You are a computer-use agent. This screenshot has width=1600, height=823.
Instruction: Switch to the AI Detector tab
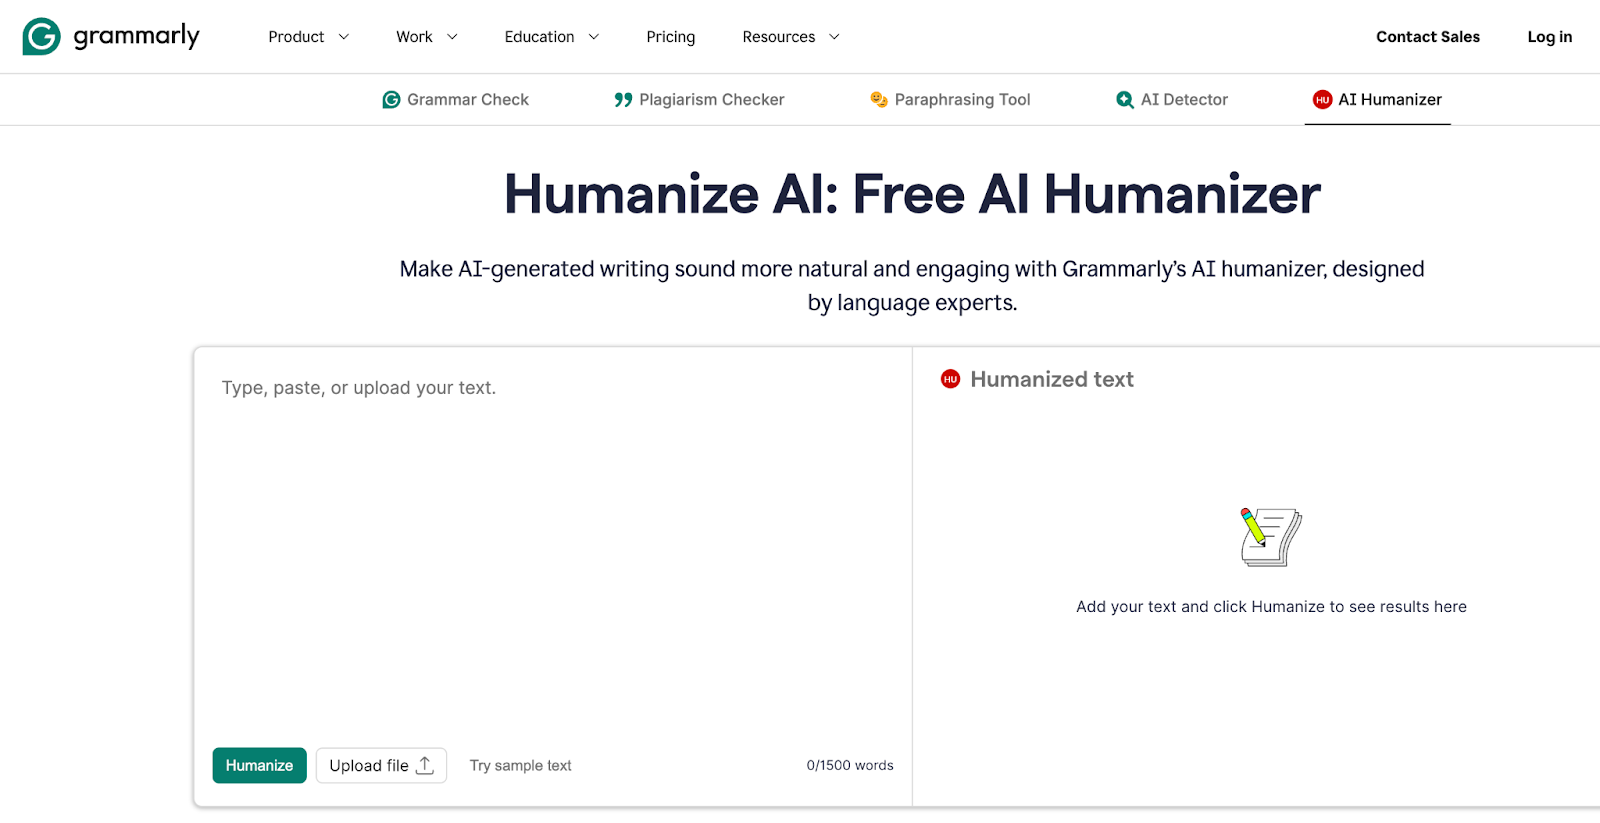pos(1184,100)
